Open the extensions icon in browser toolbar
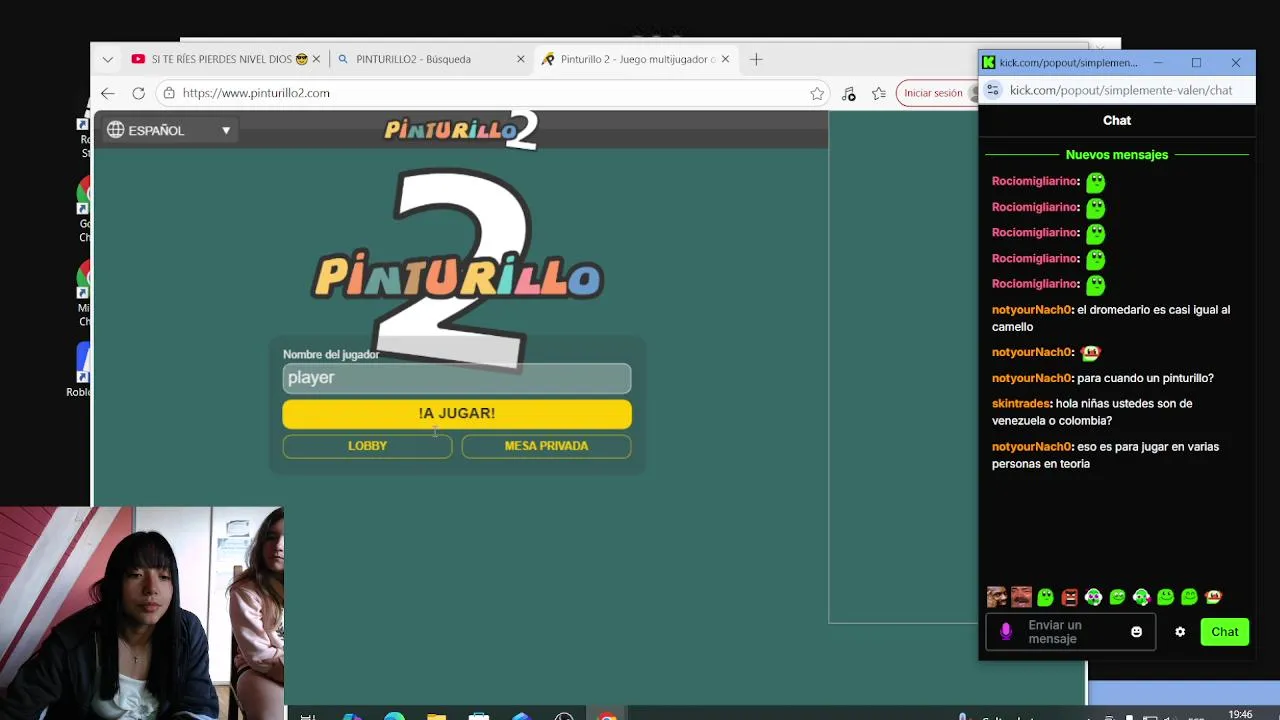1280x720 pixels. 848,93
